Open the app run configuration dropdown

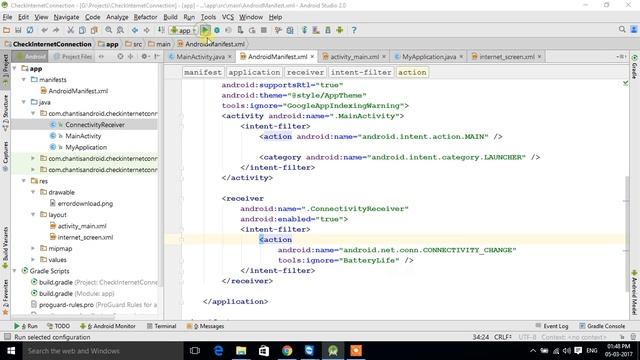pos(183,30)
